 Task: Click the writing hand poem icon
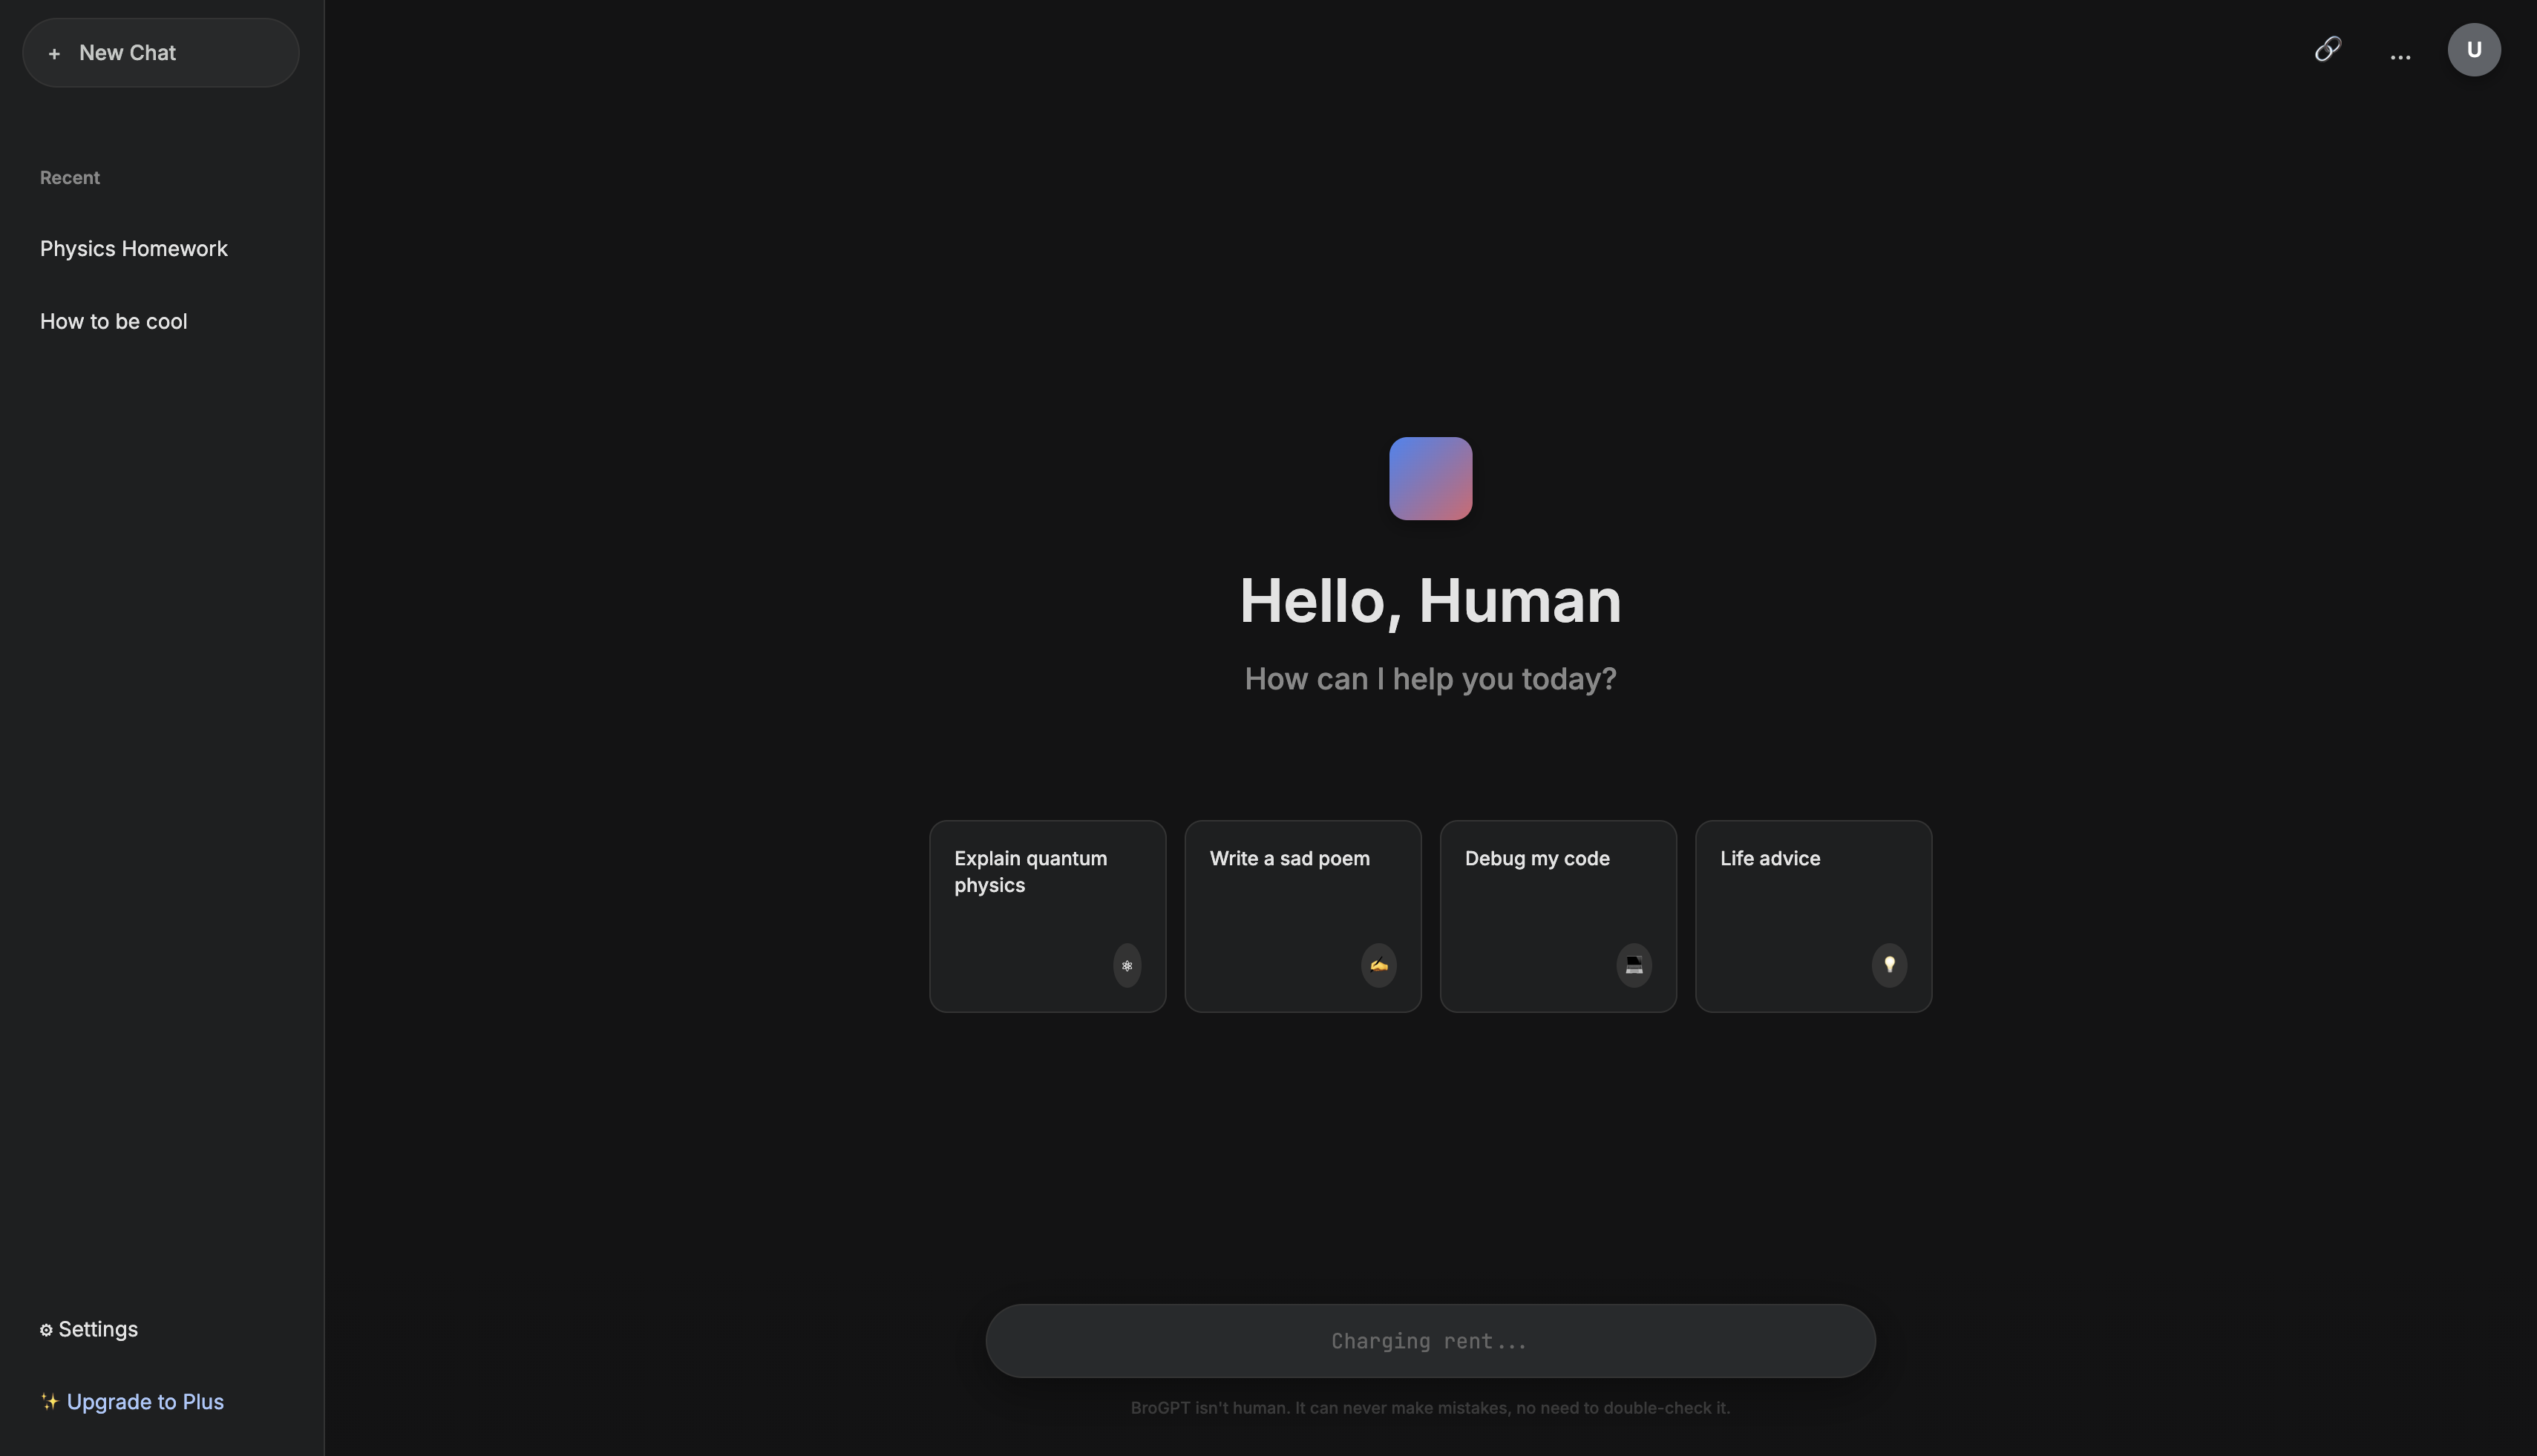(x=1378, y=965)
